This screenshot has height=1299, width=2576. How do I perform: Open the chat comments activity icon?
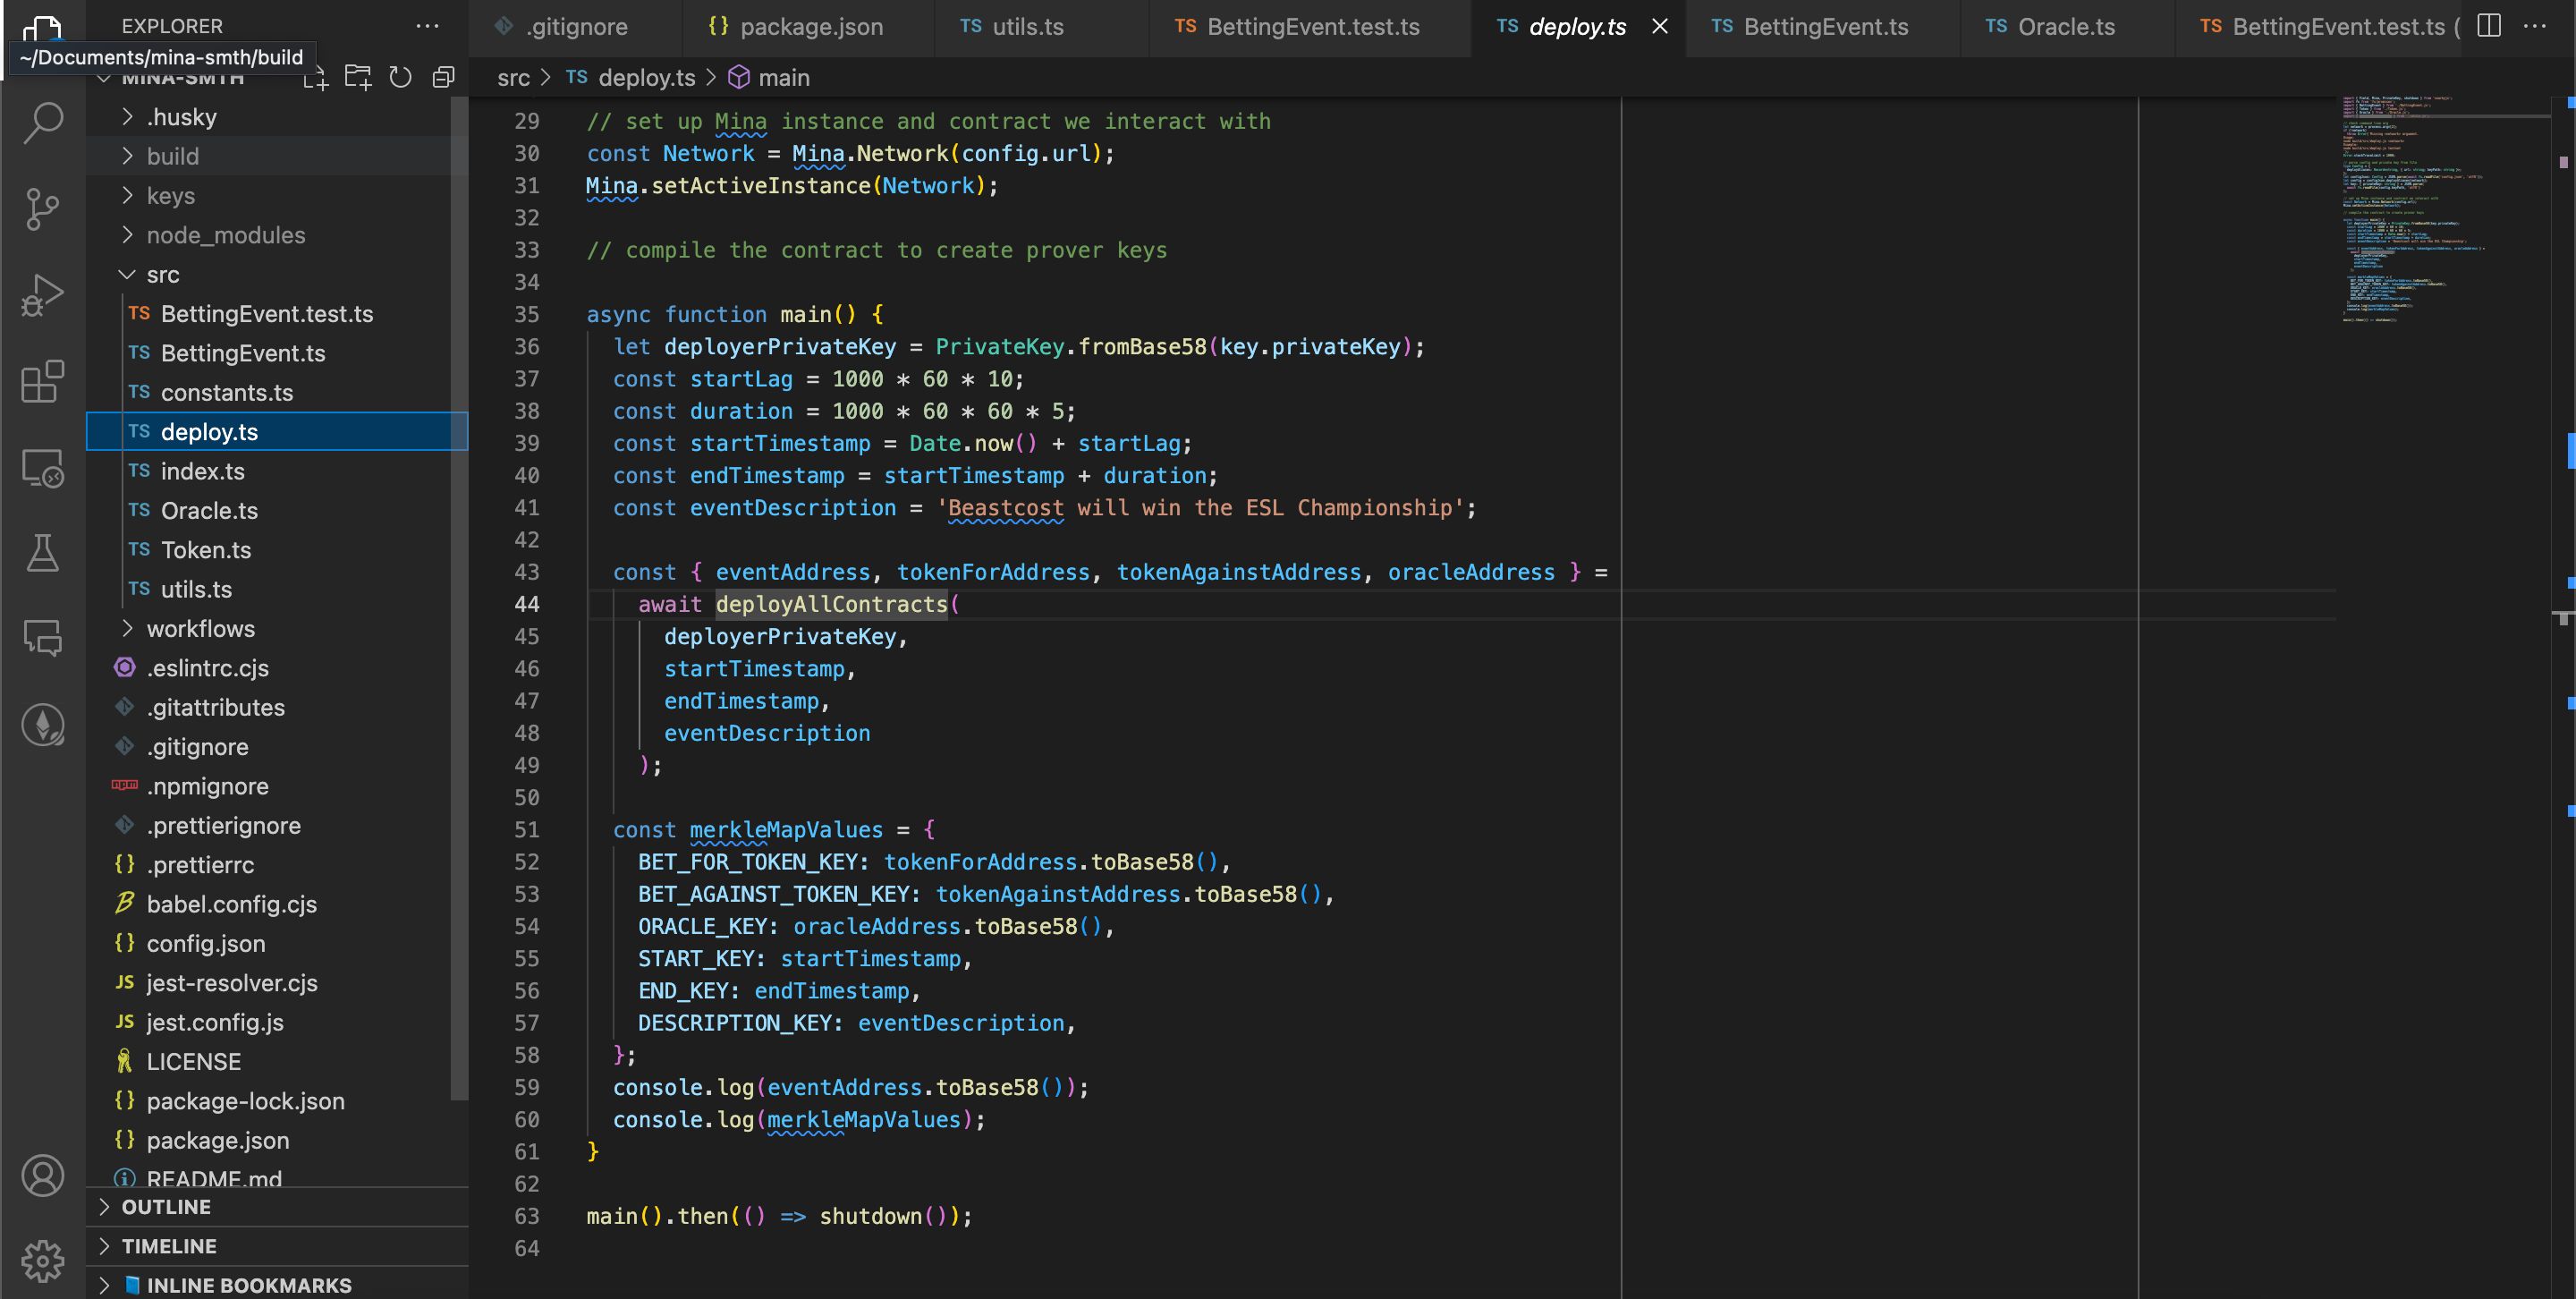click(x=43, y=638)
